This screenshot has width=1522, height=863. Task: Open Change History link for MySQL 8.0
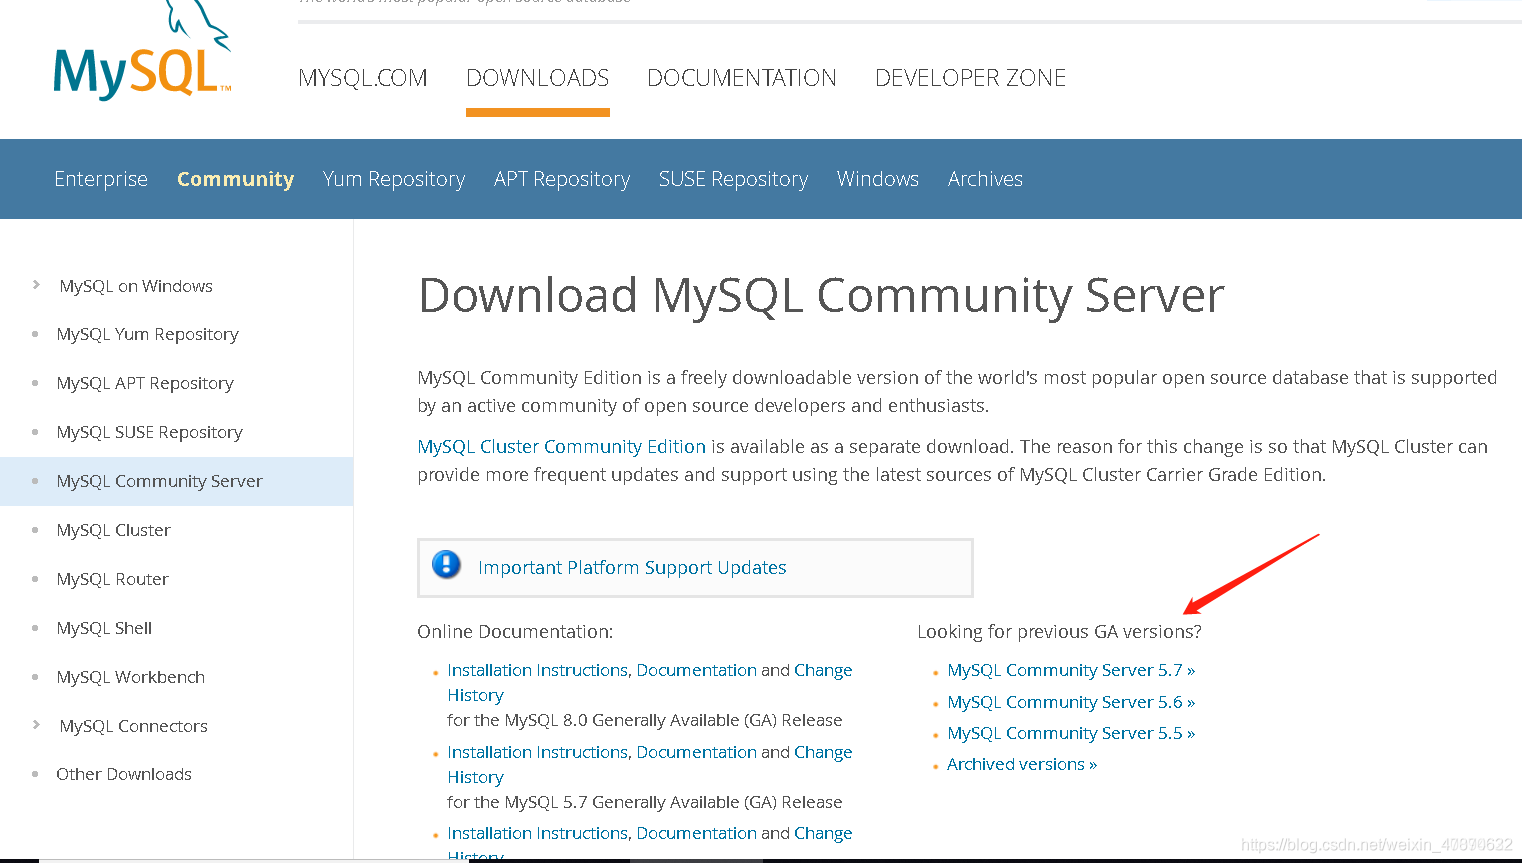pos(823,670)
